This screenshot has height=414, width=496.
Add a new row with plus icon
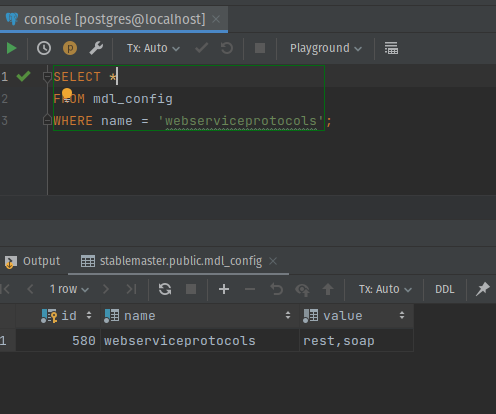[x=224, y=289]
